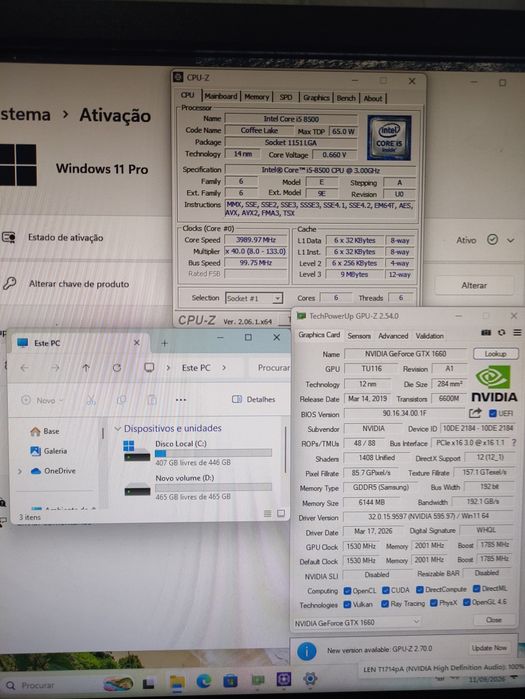The width and height of the screenshot is (525, 699).
Task: Toggle Vulkan checkbox
Action: [x=347, y=604]
